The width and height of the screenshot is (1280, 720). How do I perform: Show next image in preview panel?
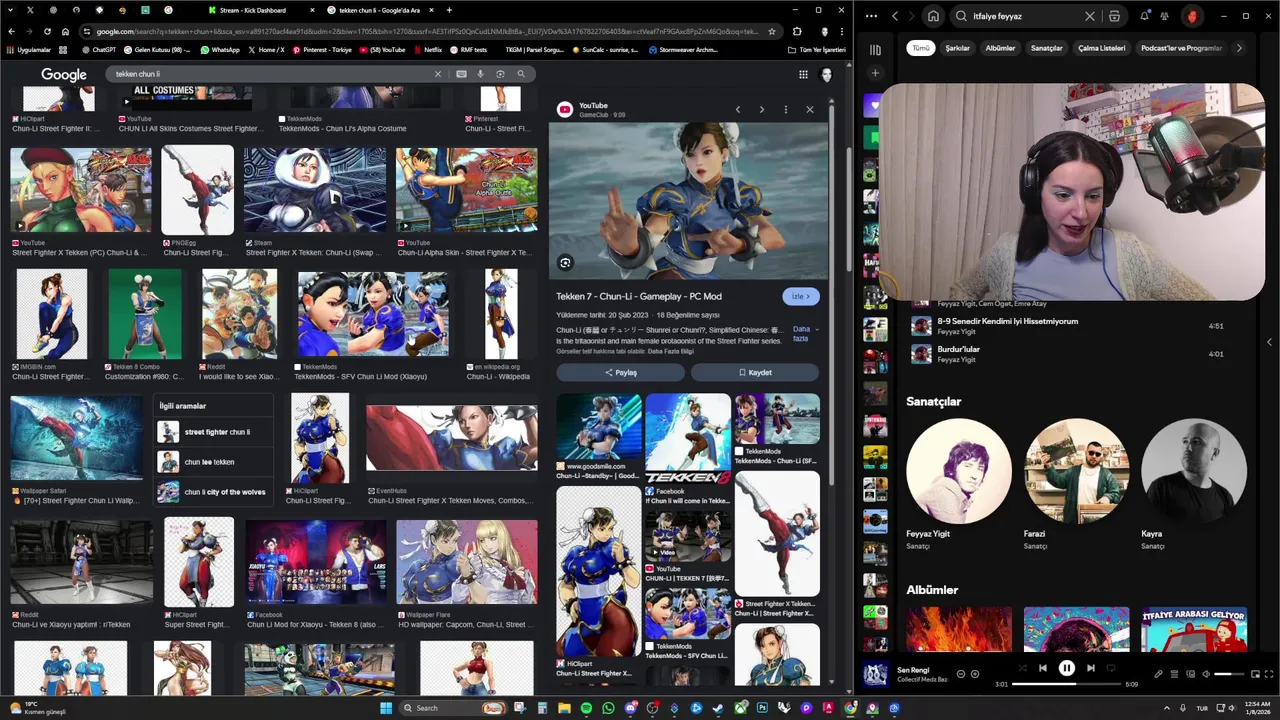[x=761, y=109]
